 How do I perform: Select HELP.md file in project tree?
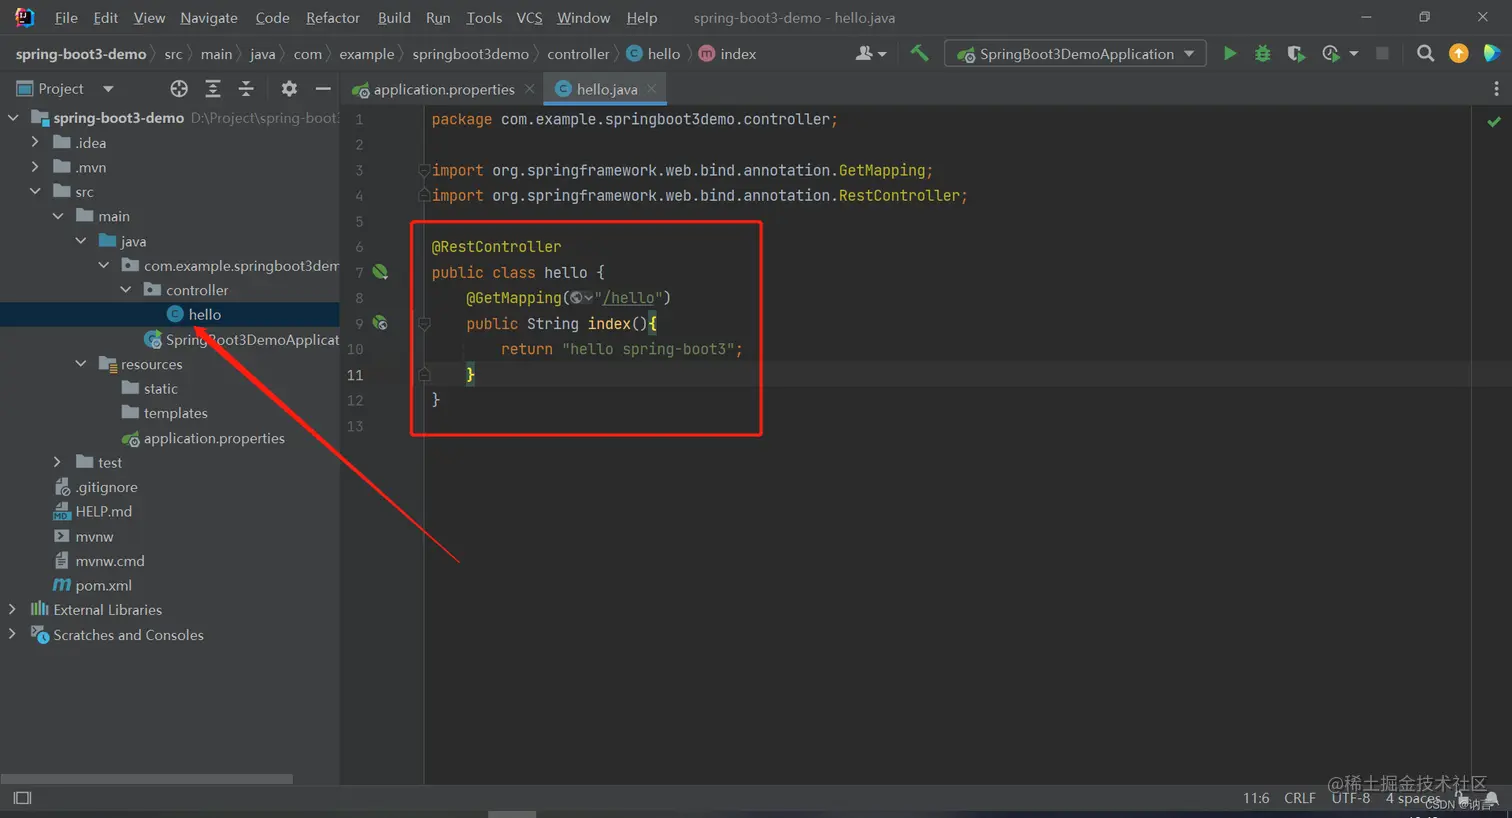click(x=103, y=511)
